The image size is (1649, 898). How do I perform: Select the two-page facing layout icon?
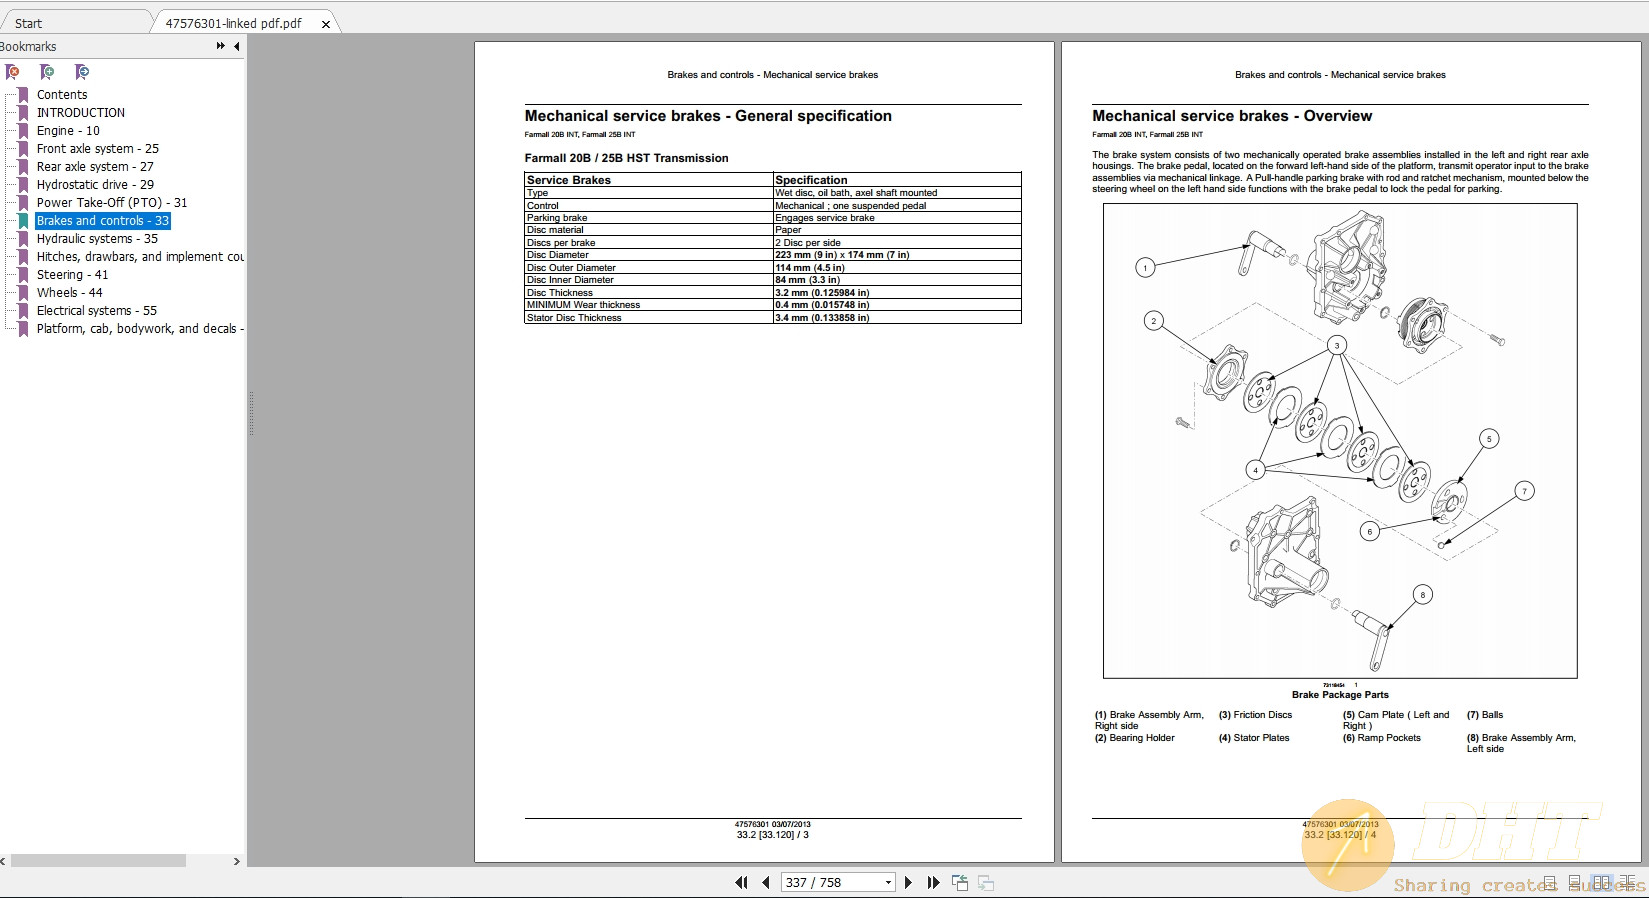pos(1602,883)
